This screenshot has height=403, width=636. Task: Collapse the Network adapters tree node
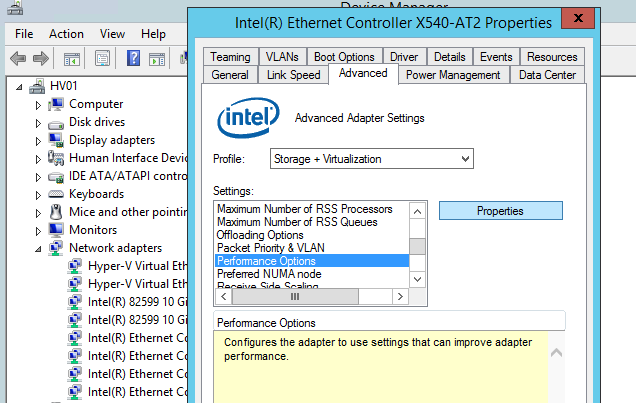point(38,249)
